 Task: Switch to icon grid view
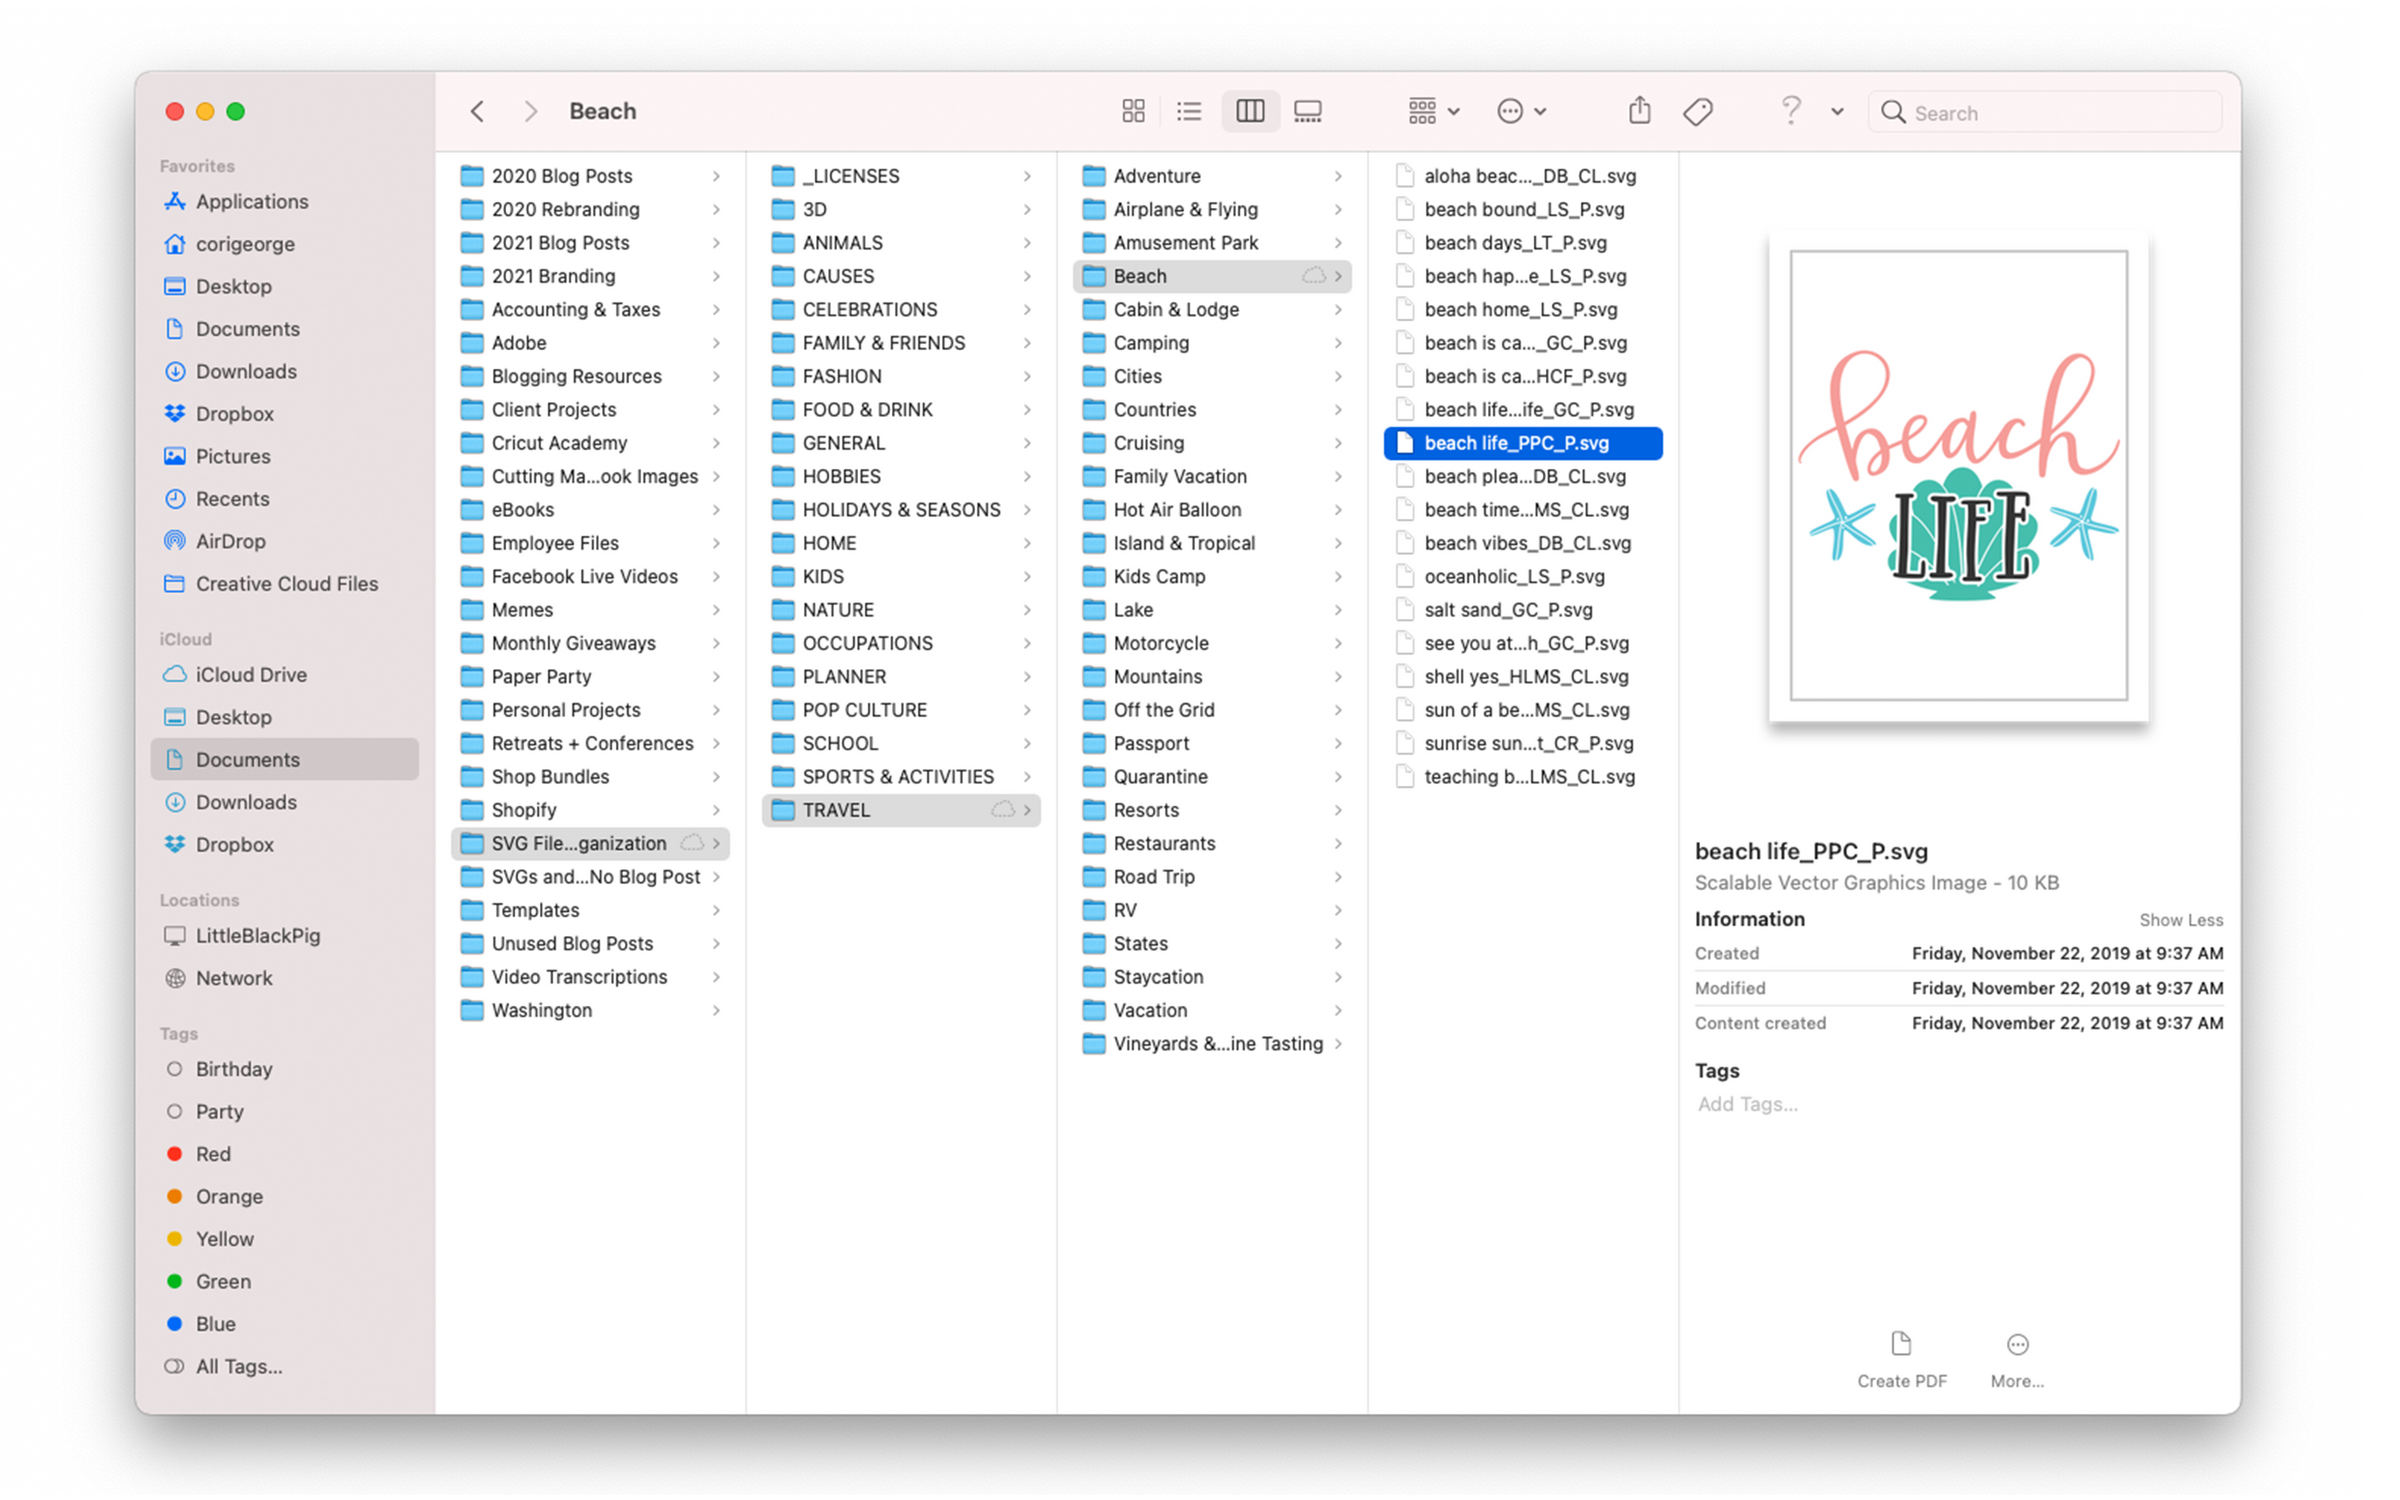click(1133, 111)
